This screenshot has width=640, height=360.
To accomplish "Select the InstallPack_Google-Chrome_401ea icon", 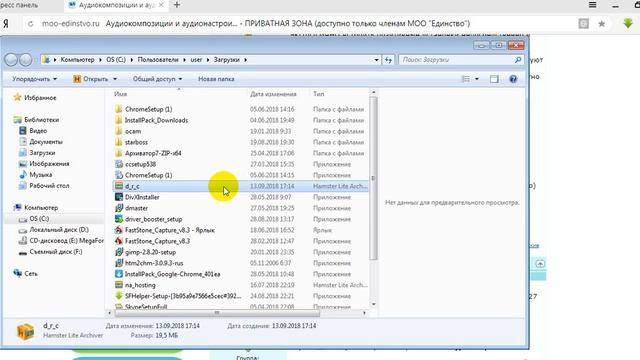I will click(x=119, y=274).
